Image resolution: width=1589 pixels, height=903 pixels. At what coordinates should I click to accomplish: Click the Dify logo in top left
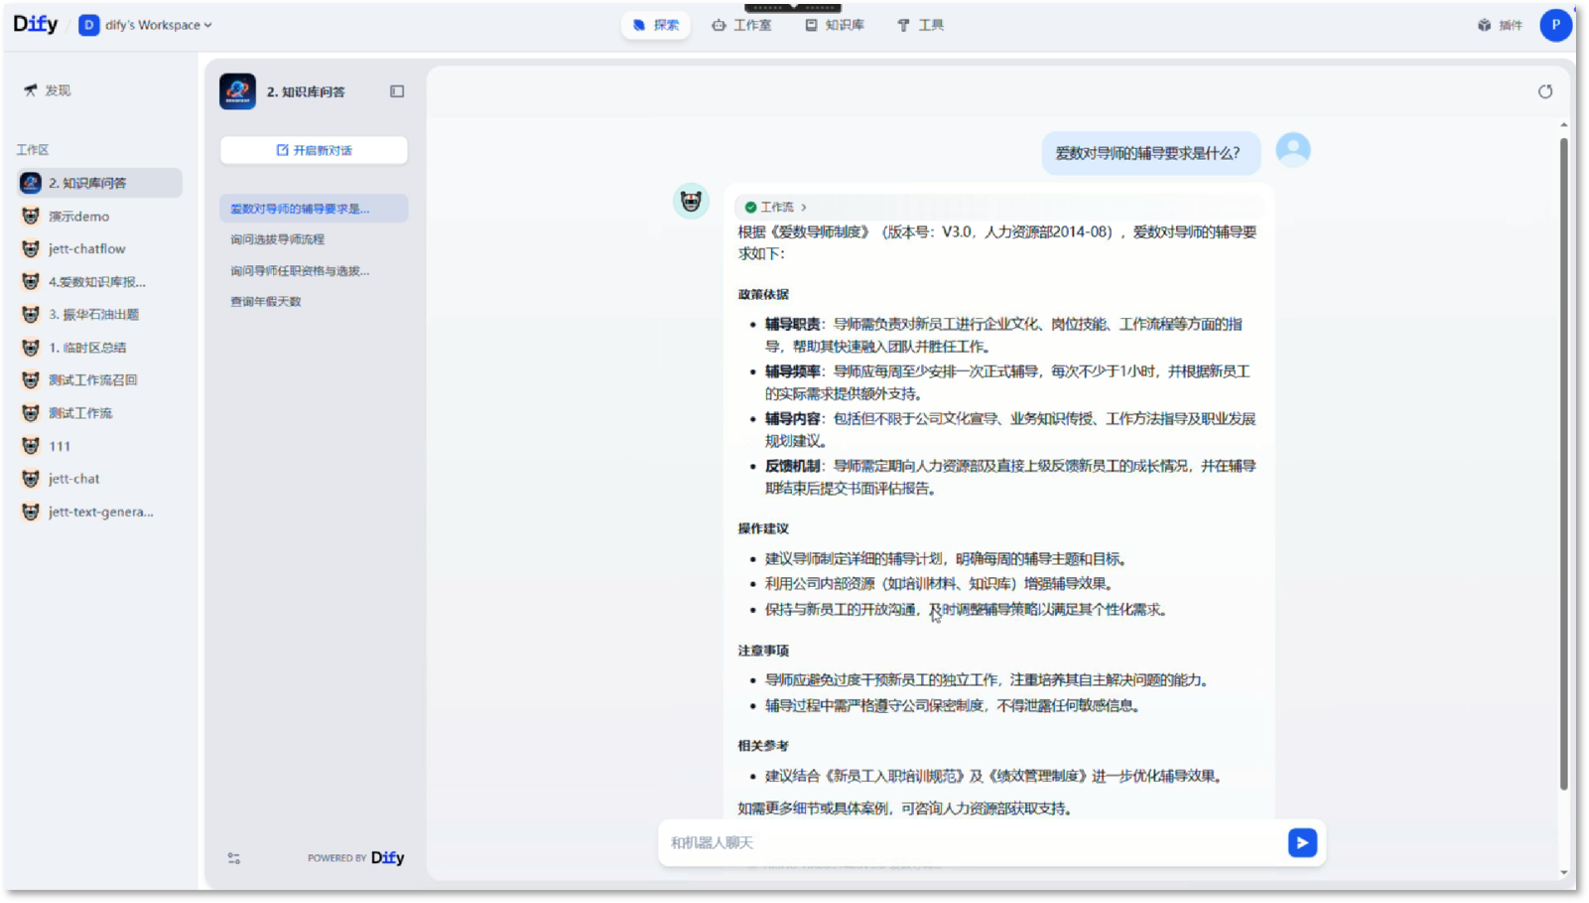(x=36, y=24)
